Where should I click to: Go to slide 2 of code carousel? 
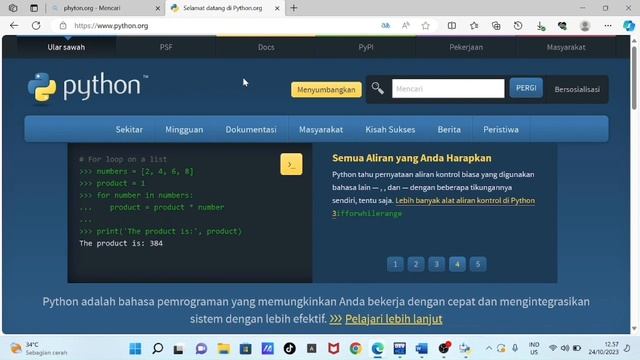click(x=416, y=264)
